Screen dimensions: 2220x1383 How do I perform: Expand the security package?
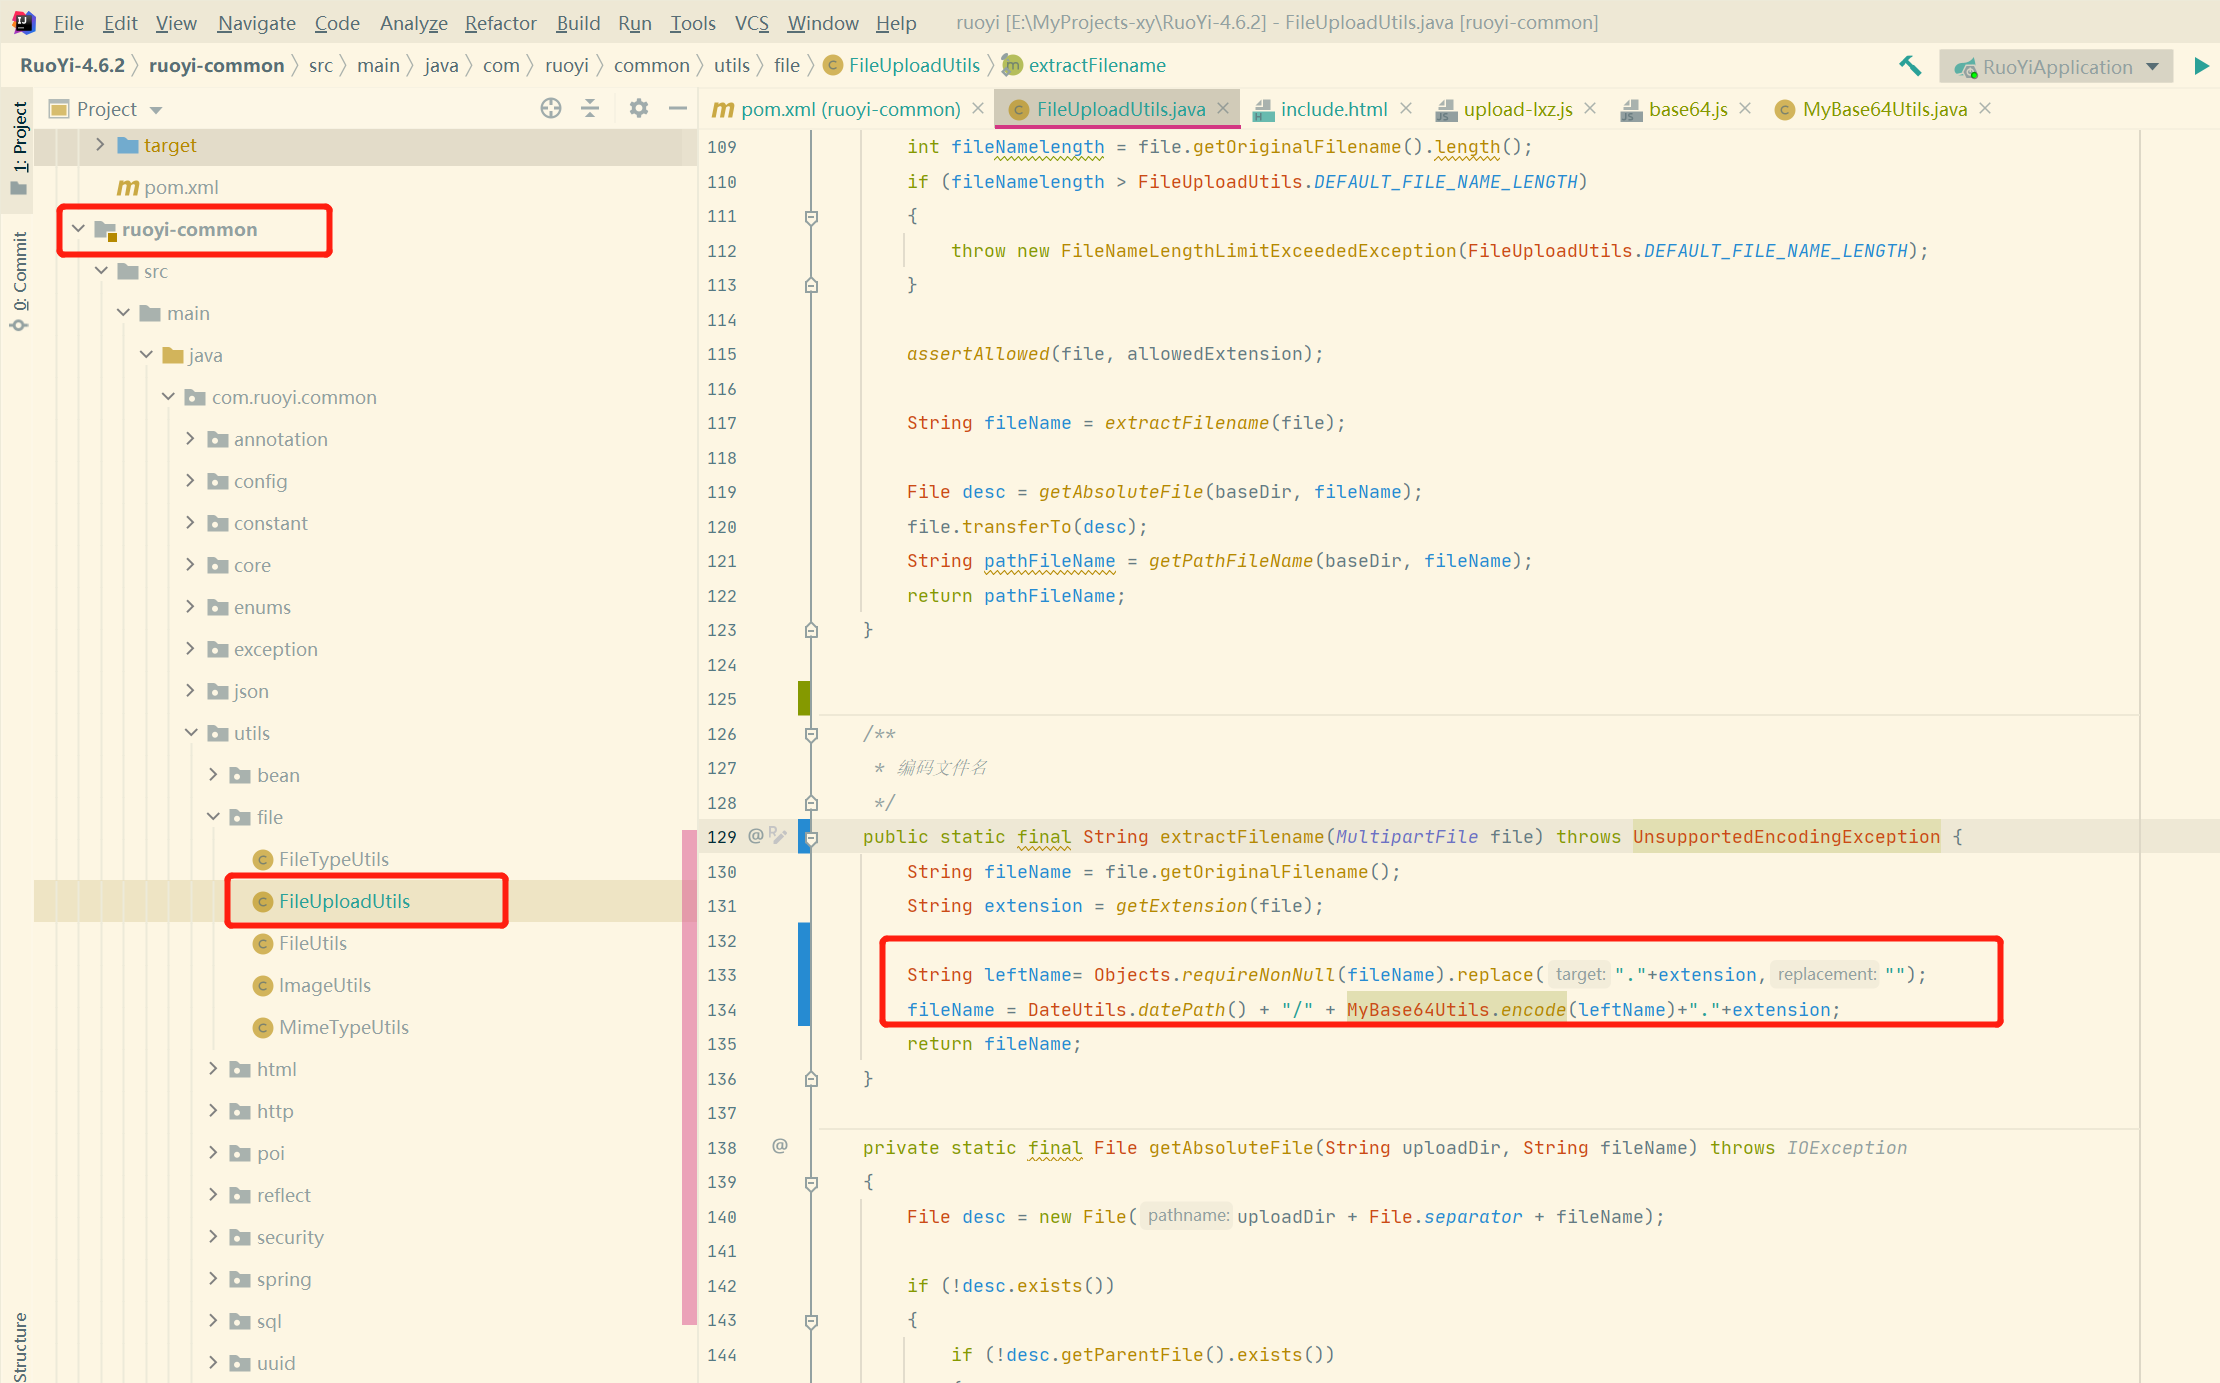coord(213,1237)
